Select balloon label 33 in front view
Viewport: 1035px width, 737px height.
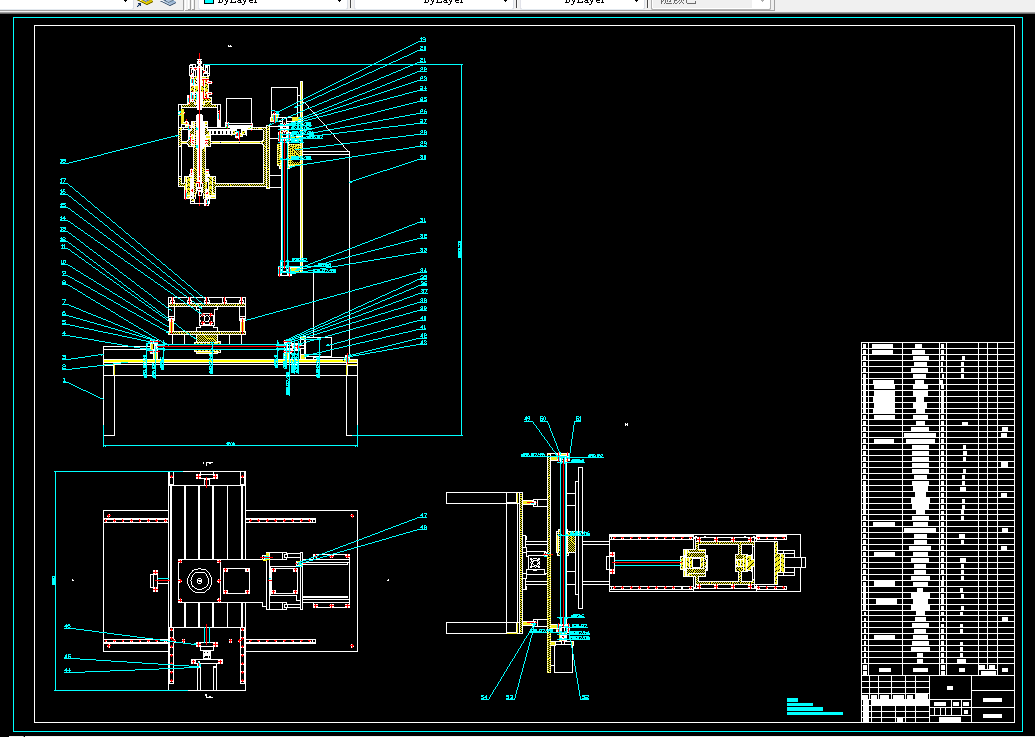[x=422, y=250]
